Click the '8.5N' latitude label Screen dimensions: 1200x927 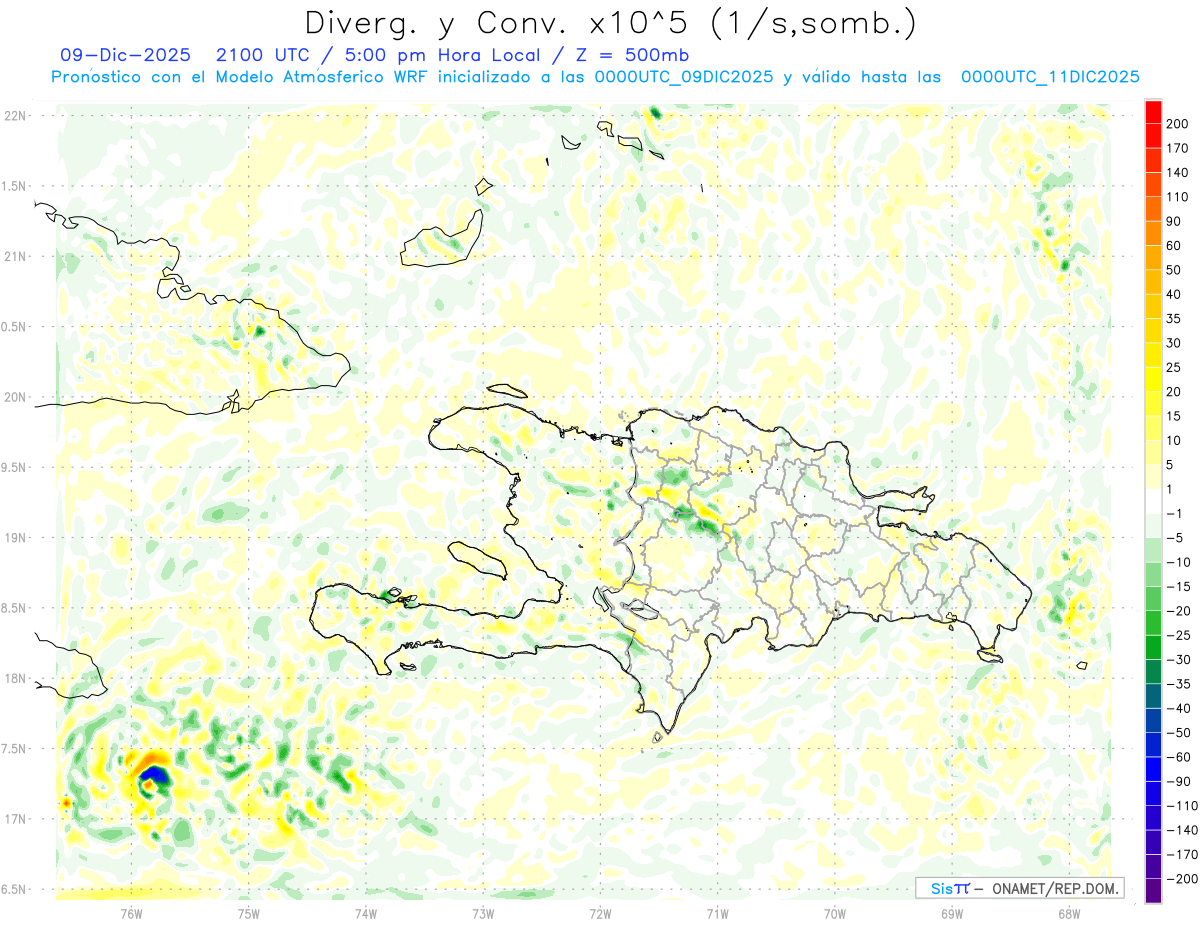click(x=15, y=608)
